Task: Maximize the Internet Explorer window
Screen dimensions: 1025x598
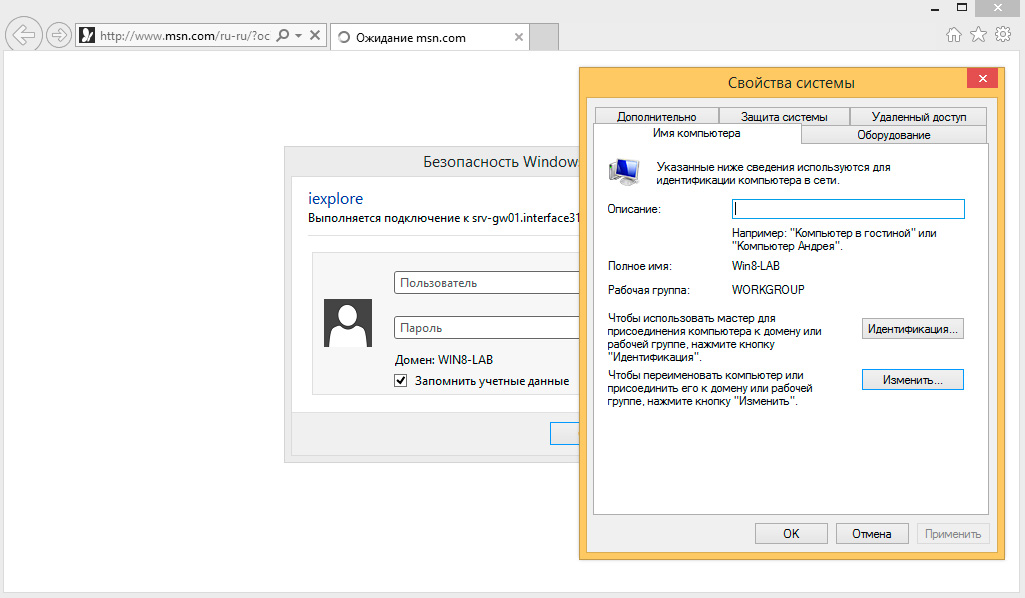Action: [x=962, y=8]
